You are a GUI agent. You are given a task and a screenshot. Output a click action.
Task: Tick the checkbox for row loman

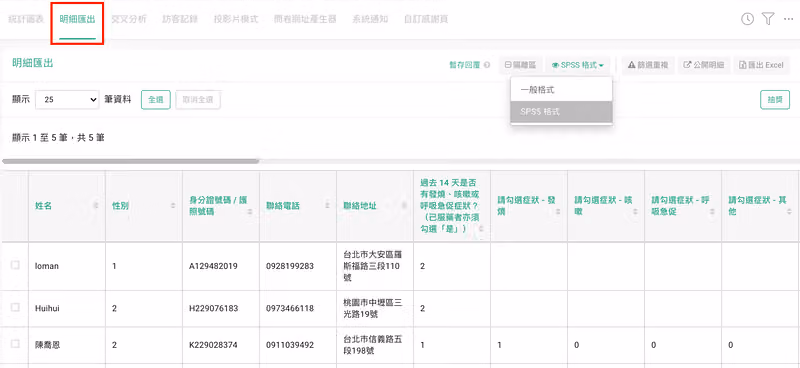tap(15, 265)
